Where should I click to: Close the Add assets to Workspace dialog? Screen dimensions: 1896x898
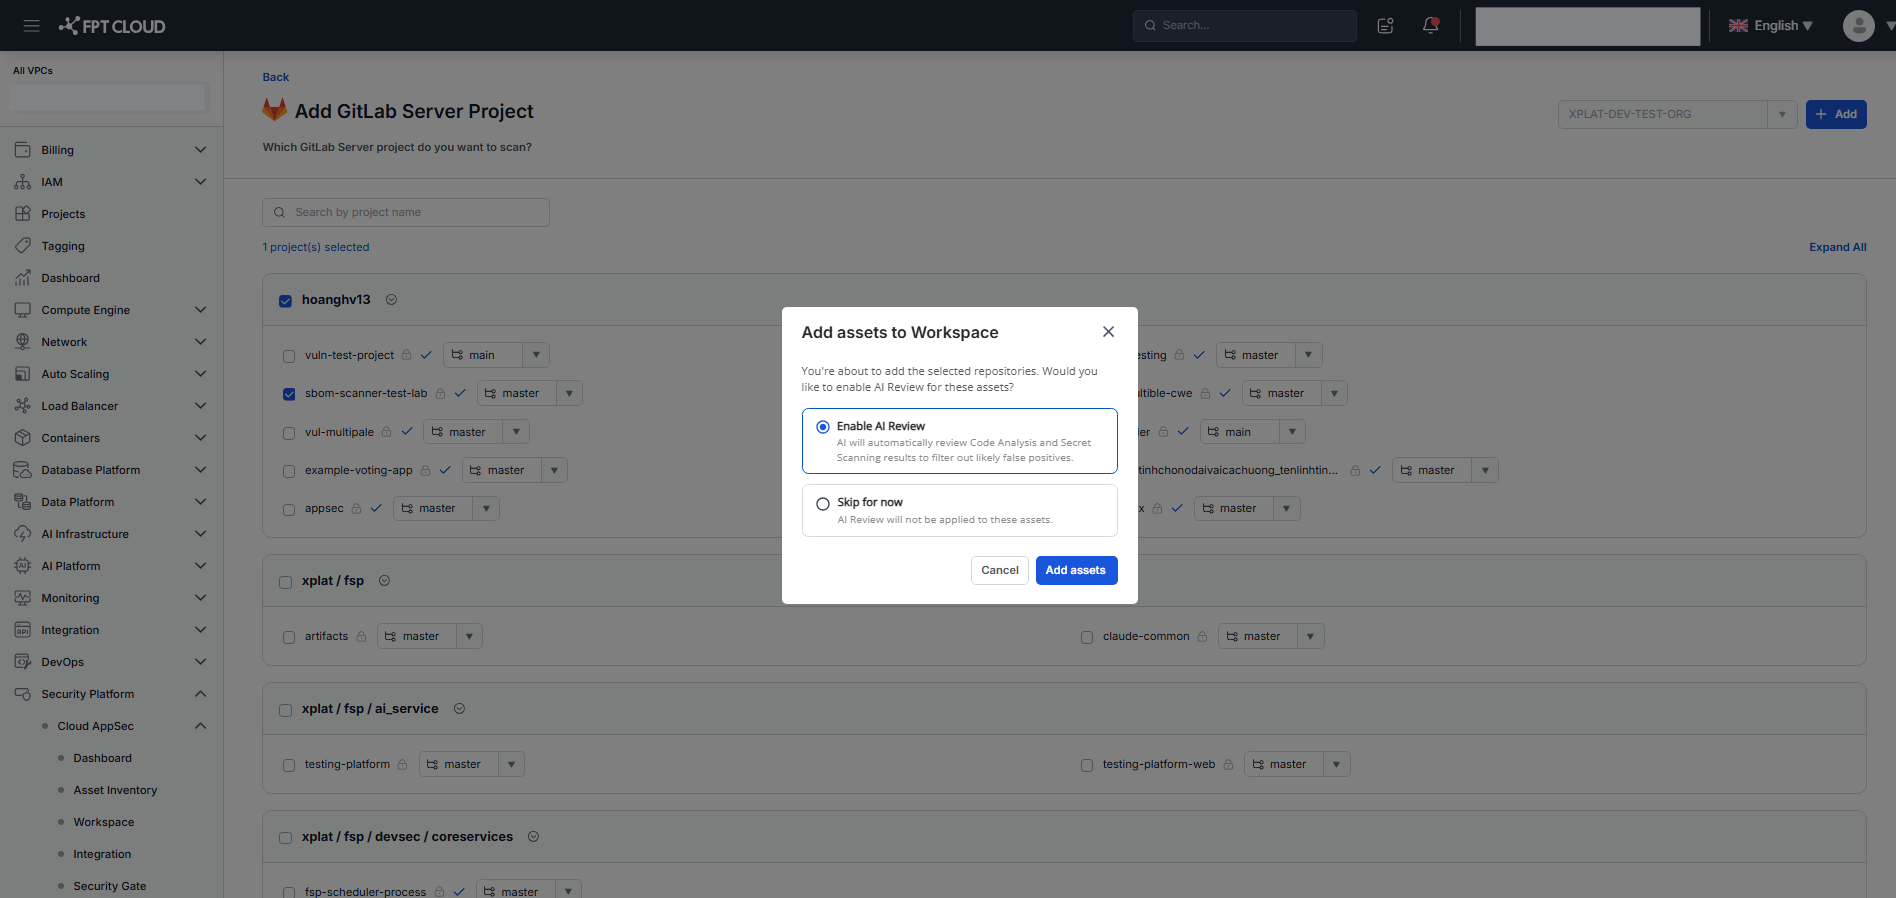[x=1108, y=332]
